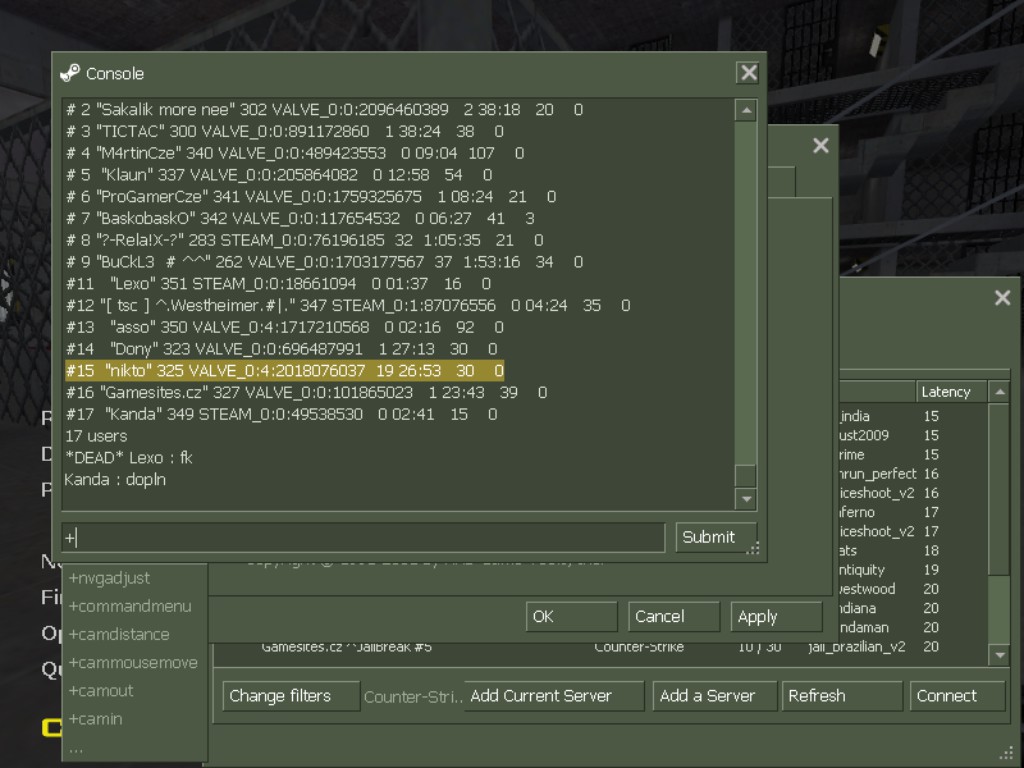The width and height of the screenshot is (1024, 768).
Task: Click the "BuCkL3" player line
Action: point(325,262)
